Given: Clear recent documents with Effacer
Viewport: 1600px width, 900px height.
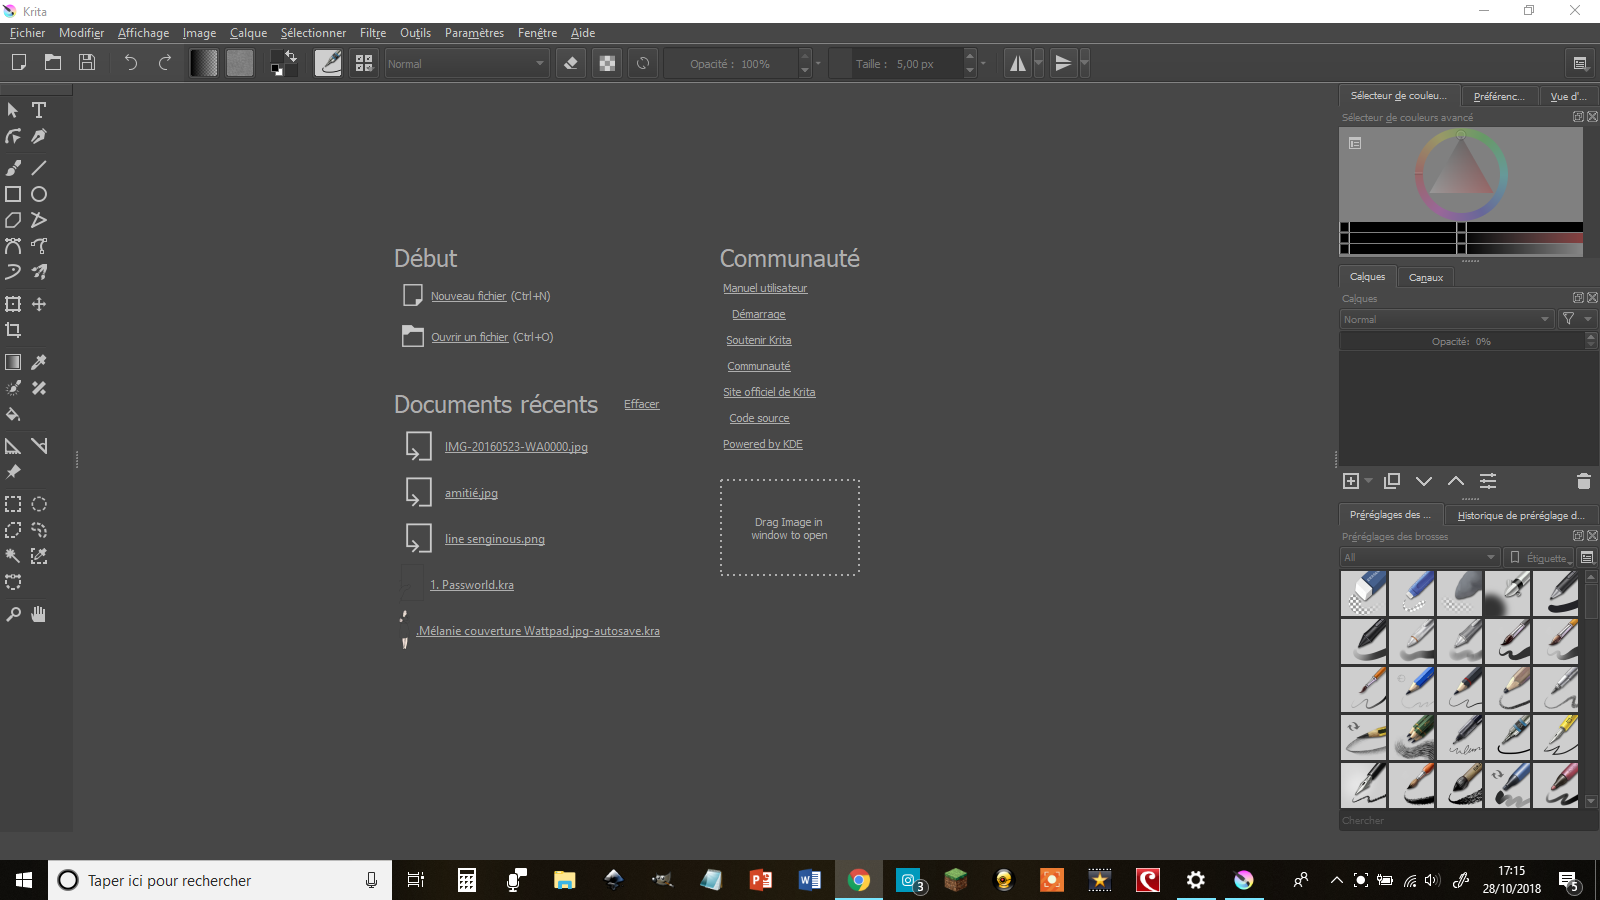Looking at the screenshot, I should [642, 404].
